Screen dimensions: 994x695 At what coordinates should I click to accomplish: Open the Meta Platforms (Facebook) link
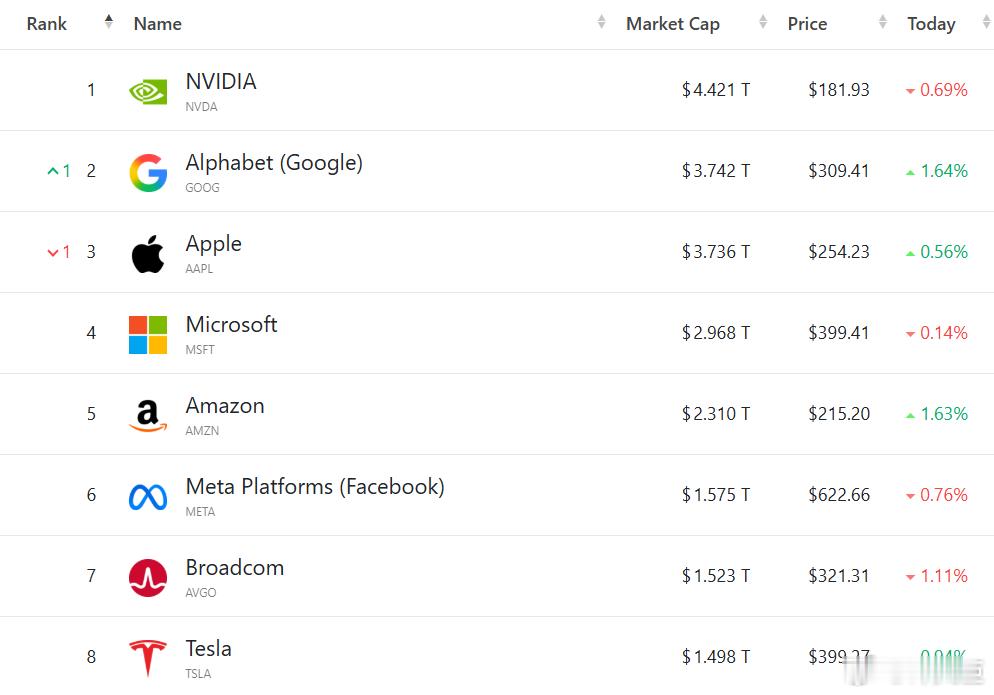(315, 487)
